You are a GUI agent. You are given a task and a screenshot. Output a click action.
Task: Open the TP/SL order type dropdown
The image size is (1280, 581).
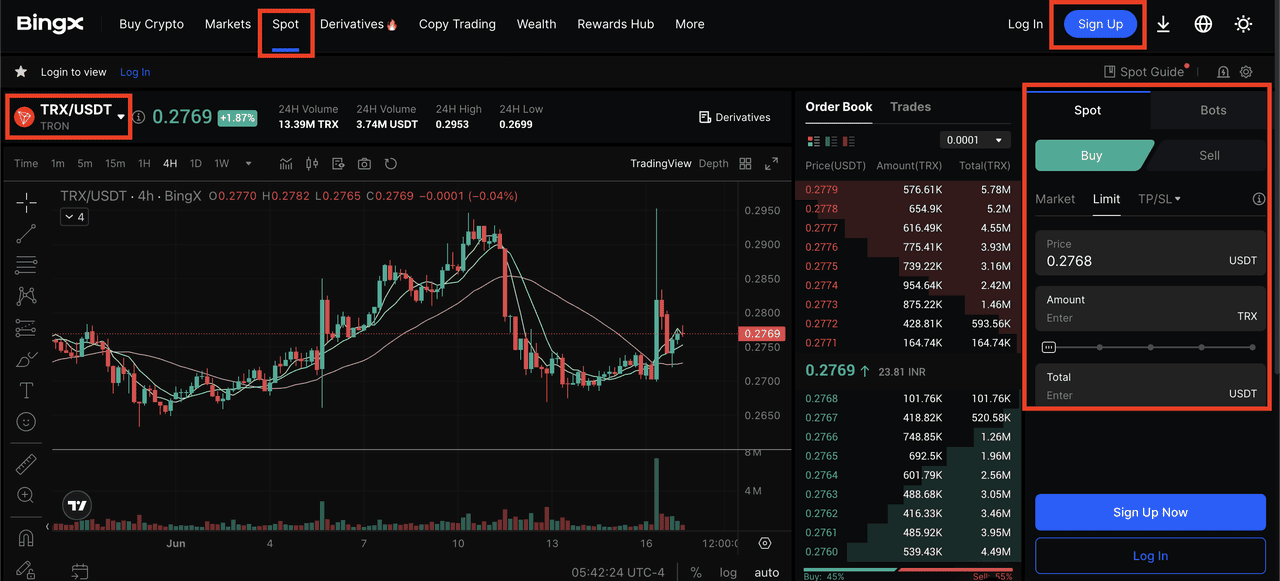[1159, 199]
